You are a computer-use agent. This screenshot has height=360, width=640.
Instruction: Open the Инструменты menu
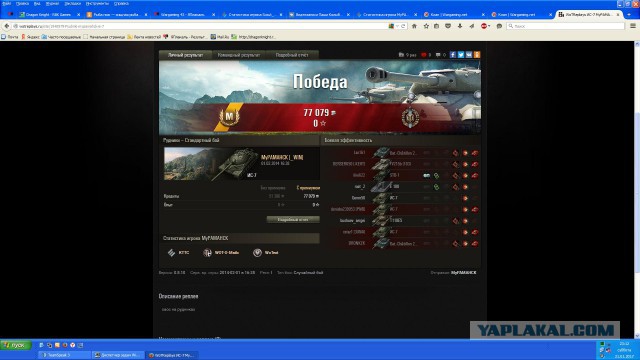tap(97, 3)
